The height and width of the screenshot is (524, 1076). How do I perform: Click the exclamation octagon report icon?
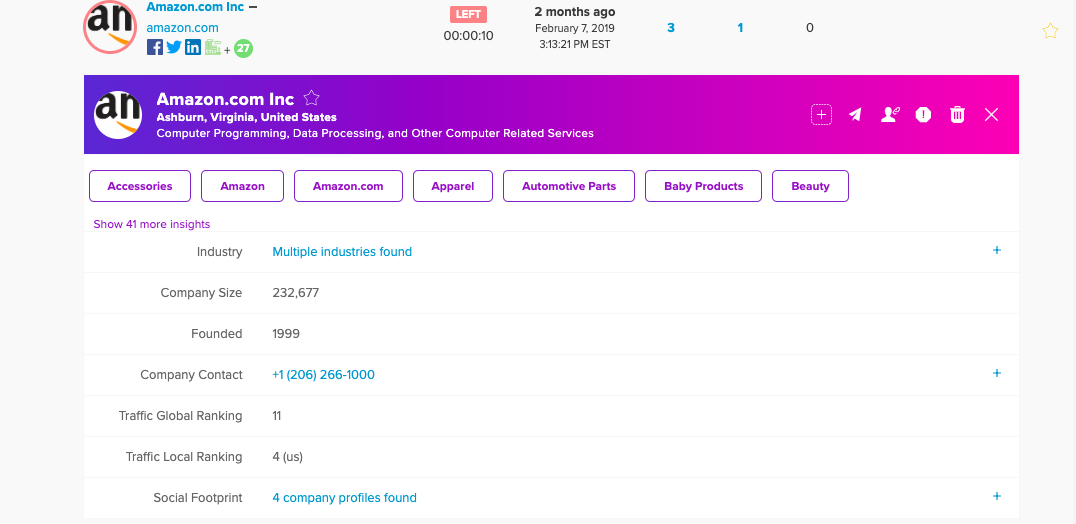point(924,115)
